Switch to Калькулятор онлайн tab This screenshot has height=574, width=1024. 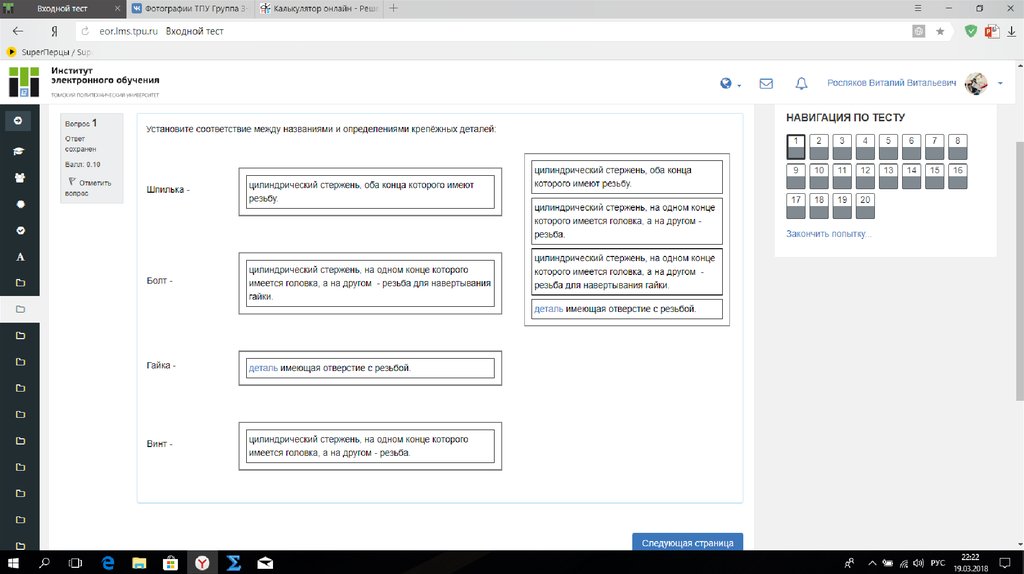pos(319,8)
